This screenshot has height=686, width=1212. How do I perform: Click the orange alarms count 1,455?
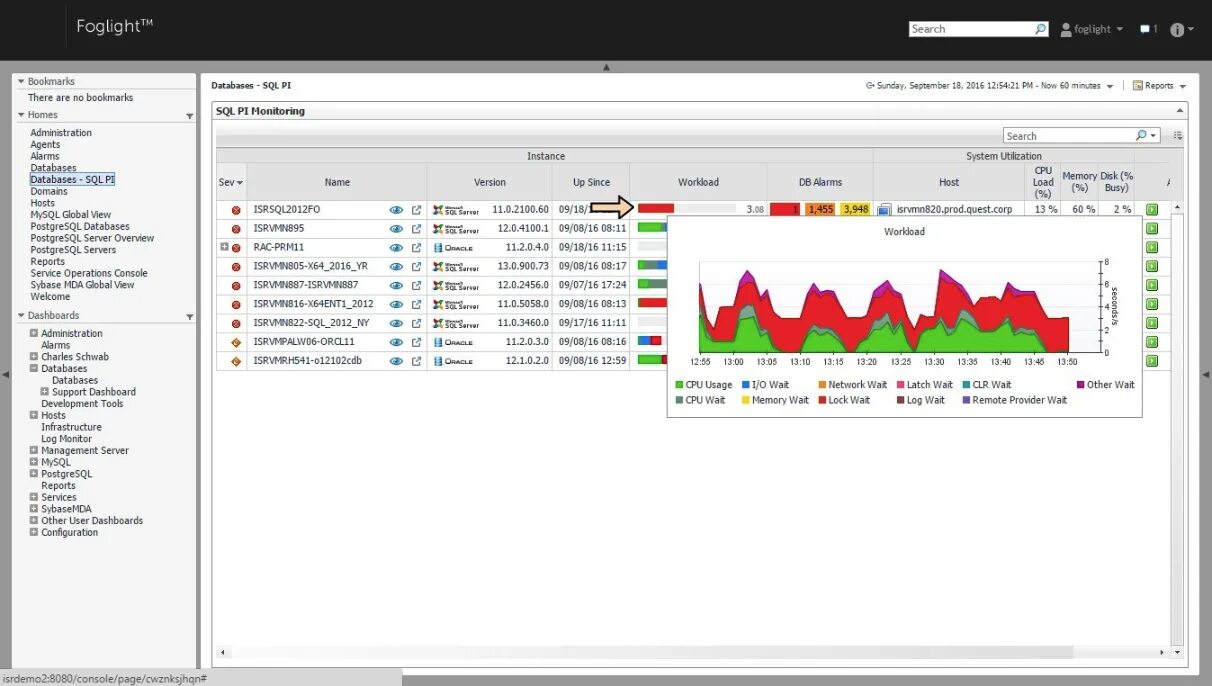(820, 210)
